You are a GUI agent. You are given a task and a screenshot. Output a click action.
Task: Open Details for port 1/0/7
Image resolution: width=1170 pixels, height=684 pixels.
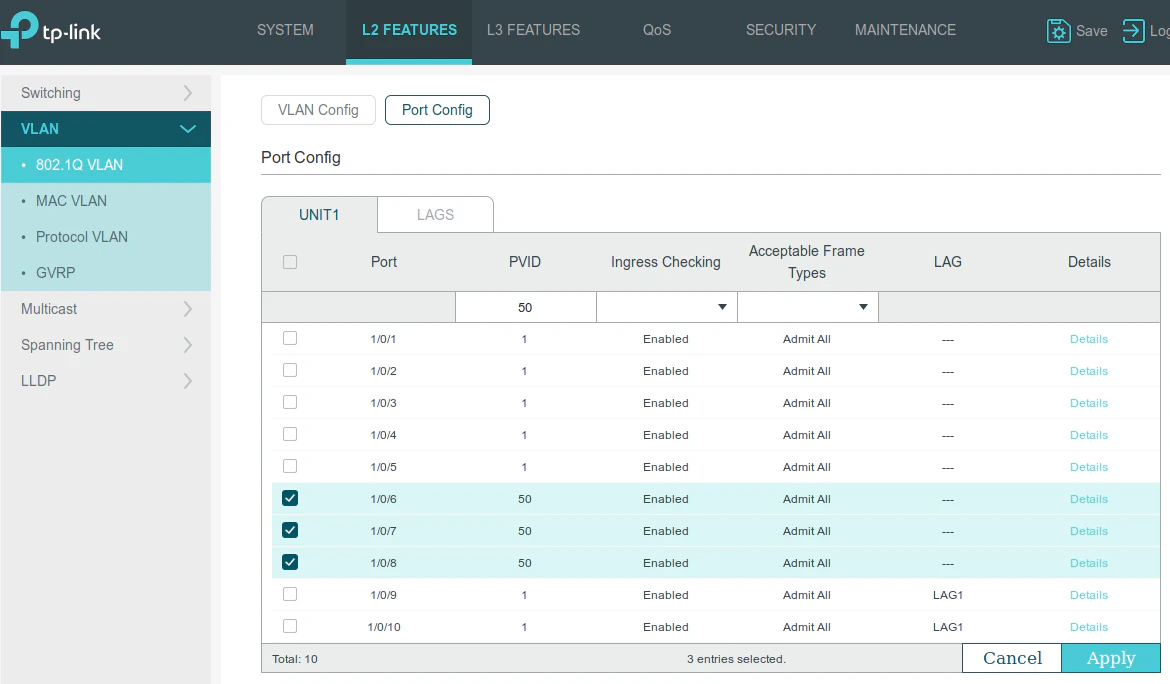tap(1089, 531)
